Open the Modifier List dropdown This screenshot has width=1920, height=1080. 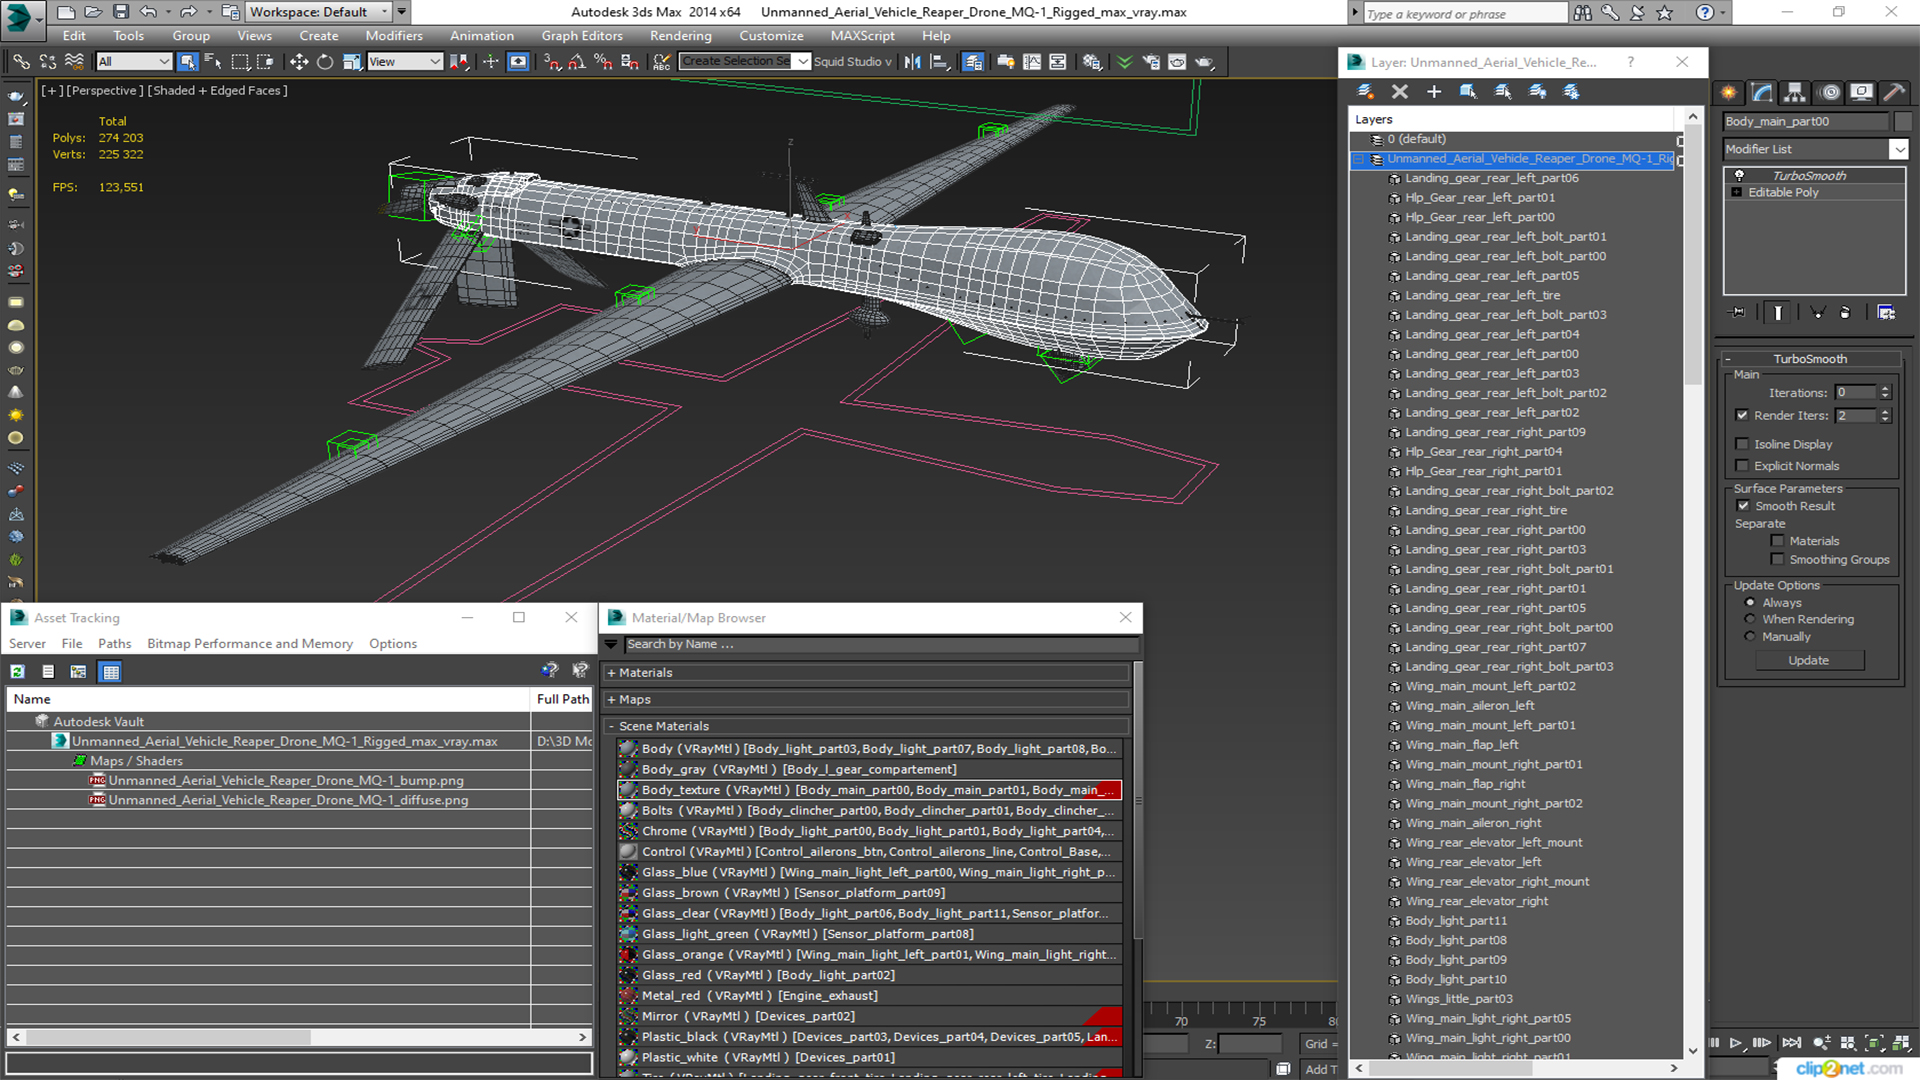(1898, 149)
